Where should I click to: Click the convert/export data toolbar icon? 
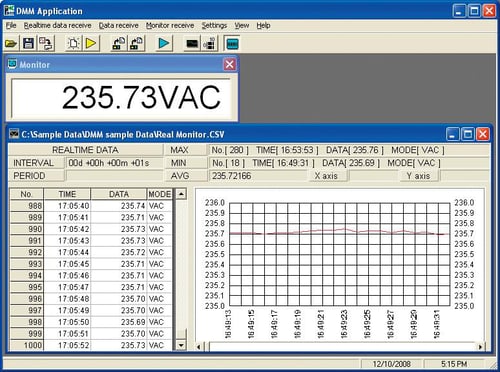point(46,43)
